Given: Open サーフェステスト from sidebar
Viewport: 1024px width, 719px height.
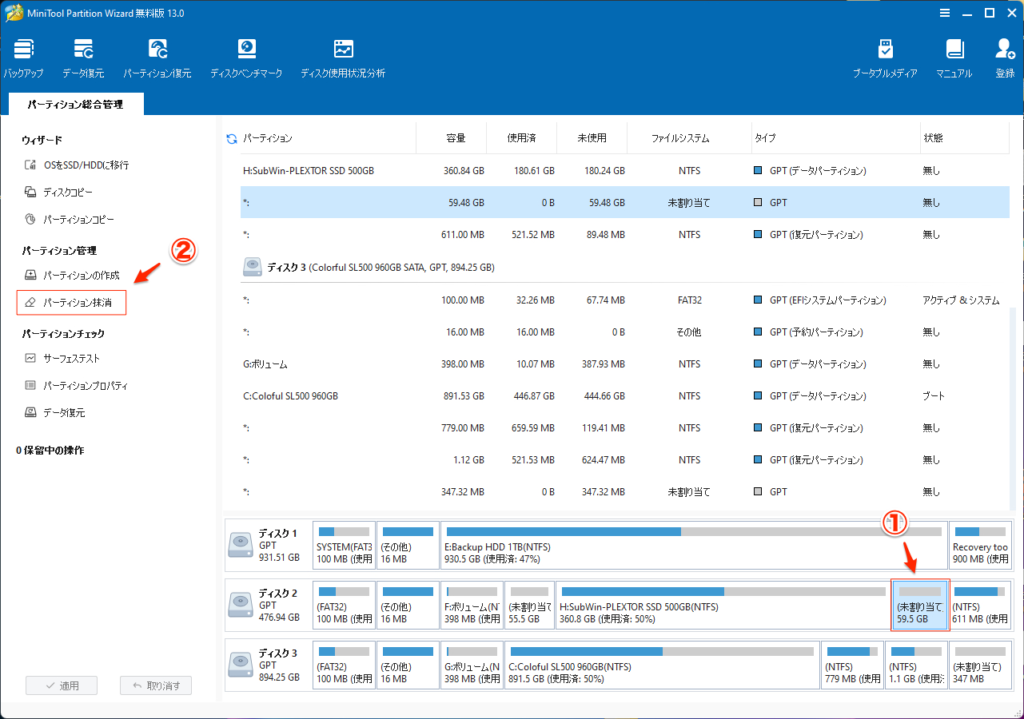Looking at the screenshot, I should (71, 358).
